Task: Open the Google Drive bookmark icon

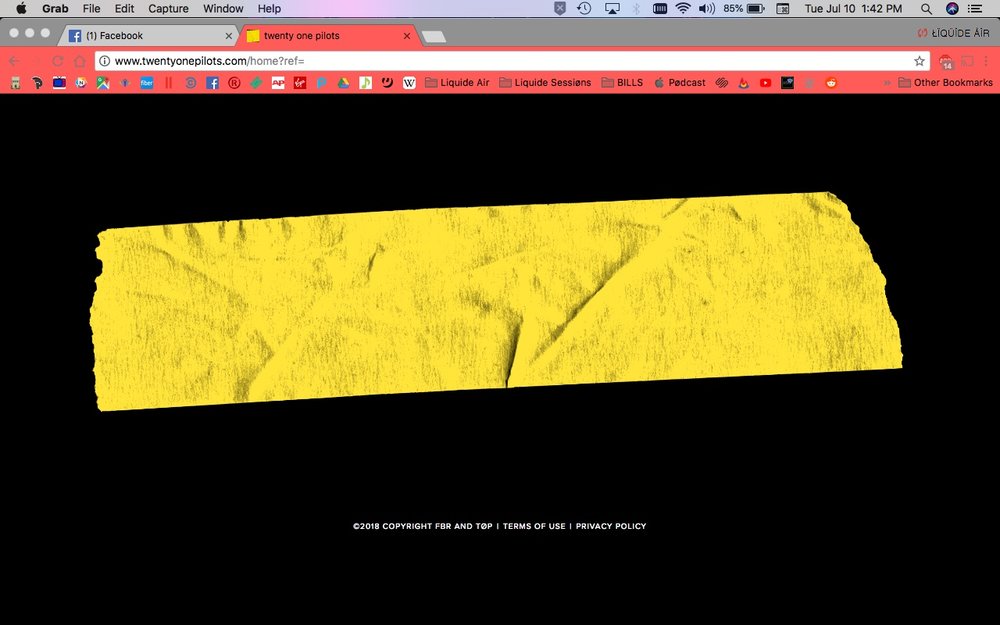Action: coord(344,82)
